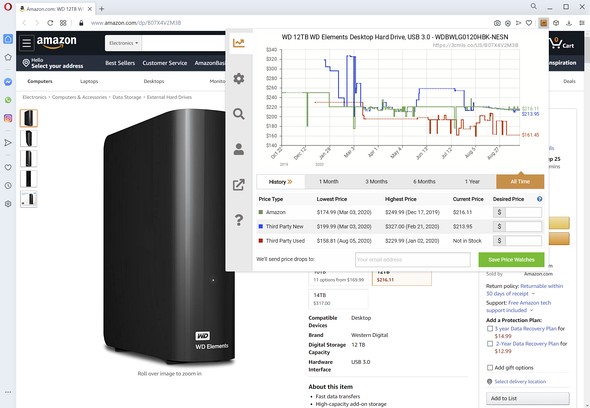The width and height of the screenshot is (590, 408).
Task: Open Camelizer search magnifier icon
Action: click(239, 114)
